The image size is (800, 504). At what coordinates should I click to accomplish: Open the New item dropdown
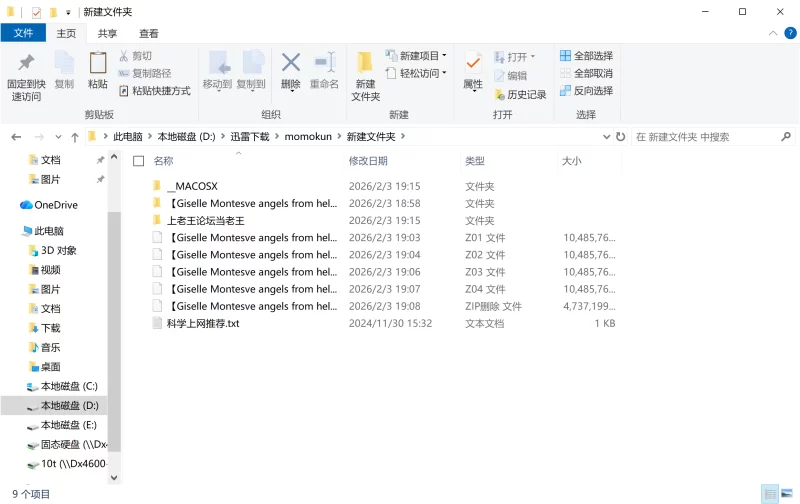point(416,56)
